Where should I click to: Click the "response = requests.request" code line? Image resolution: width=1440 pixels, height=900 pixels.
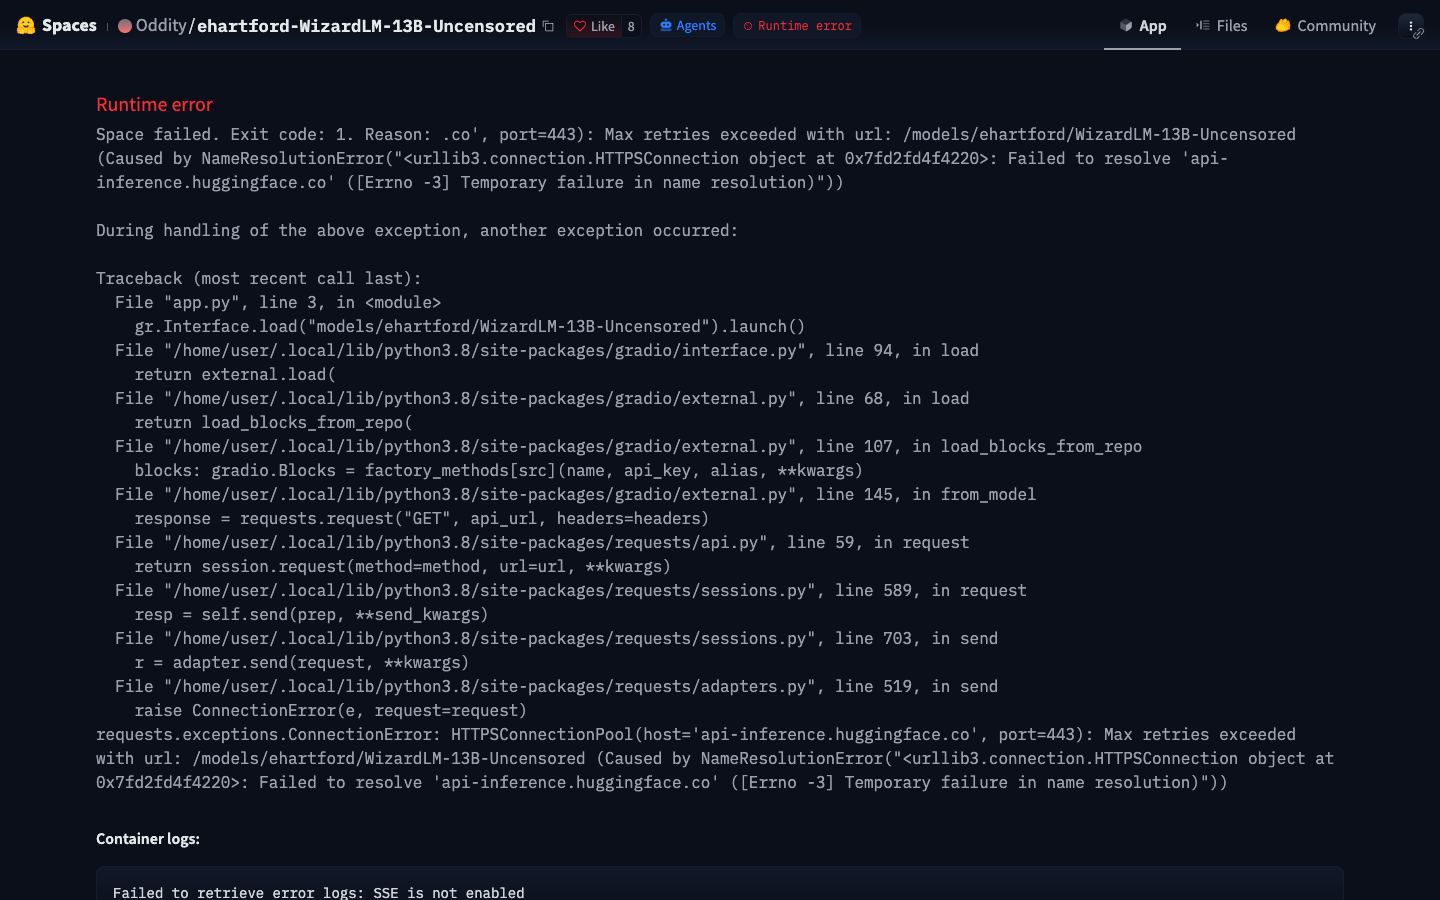[x=422, y=519]
